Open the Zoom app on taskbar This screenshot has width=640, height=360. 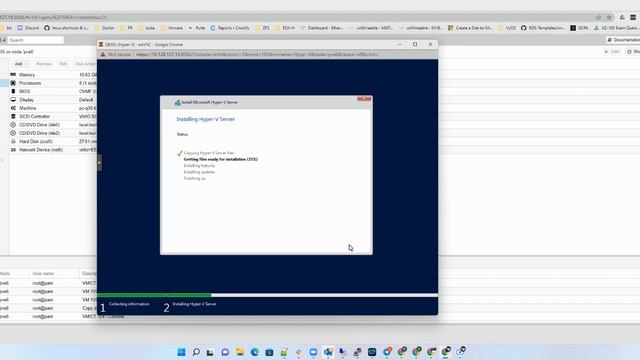pos(313,352)
